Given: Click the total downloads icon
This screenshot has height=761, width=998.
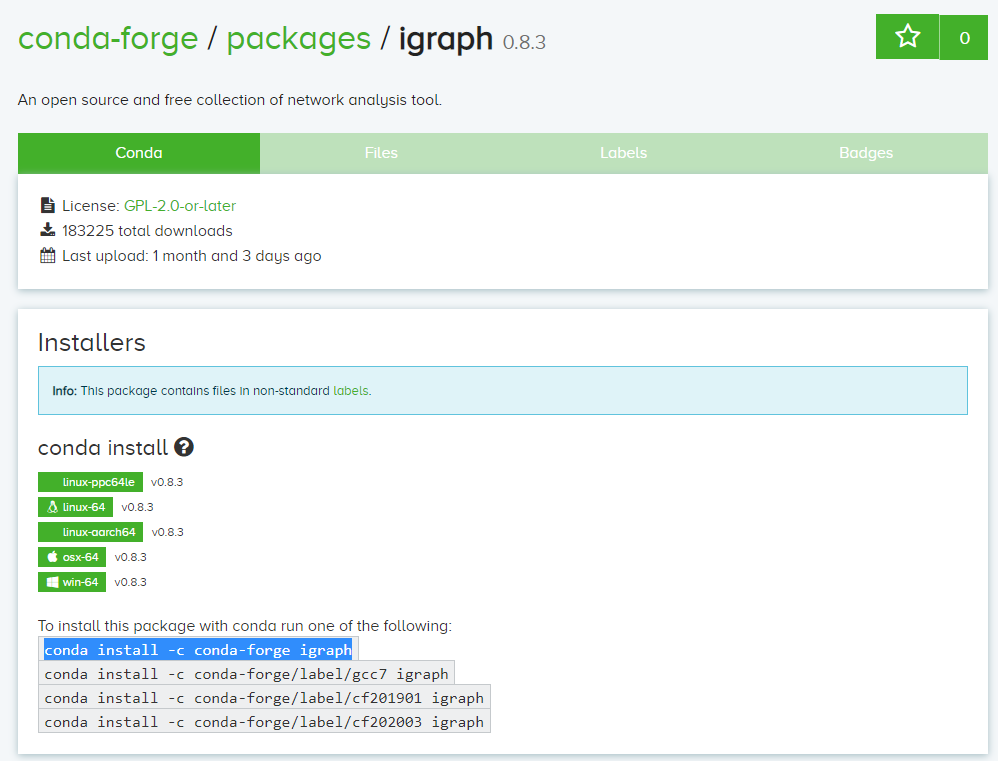Looking at the screenshot, I should (x=48, y=230).
